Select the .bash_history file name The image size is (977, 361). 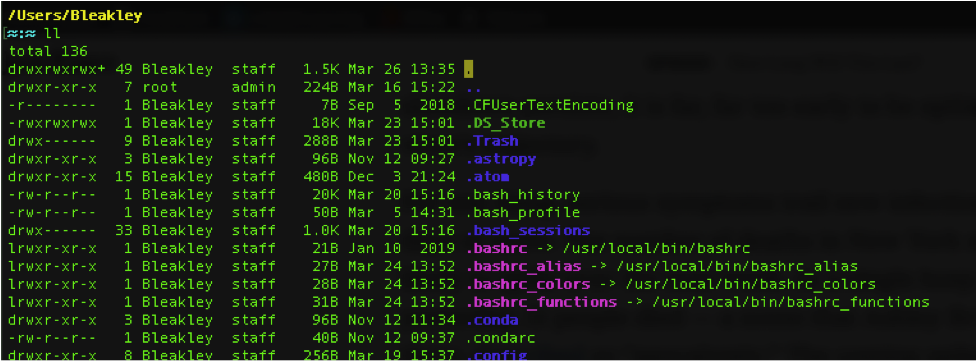click(x=523, y=195)
